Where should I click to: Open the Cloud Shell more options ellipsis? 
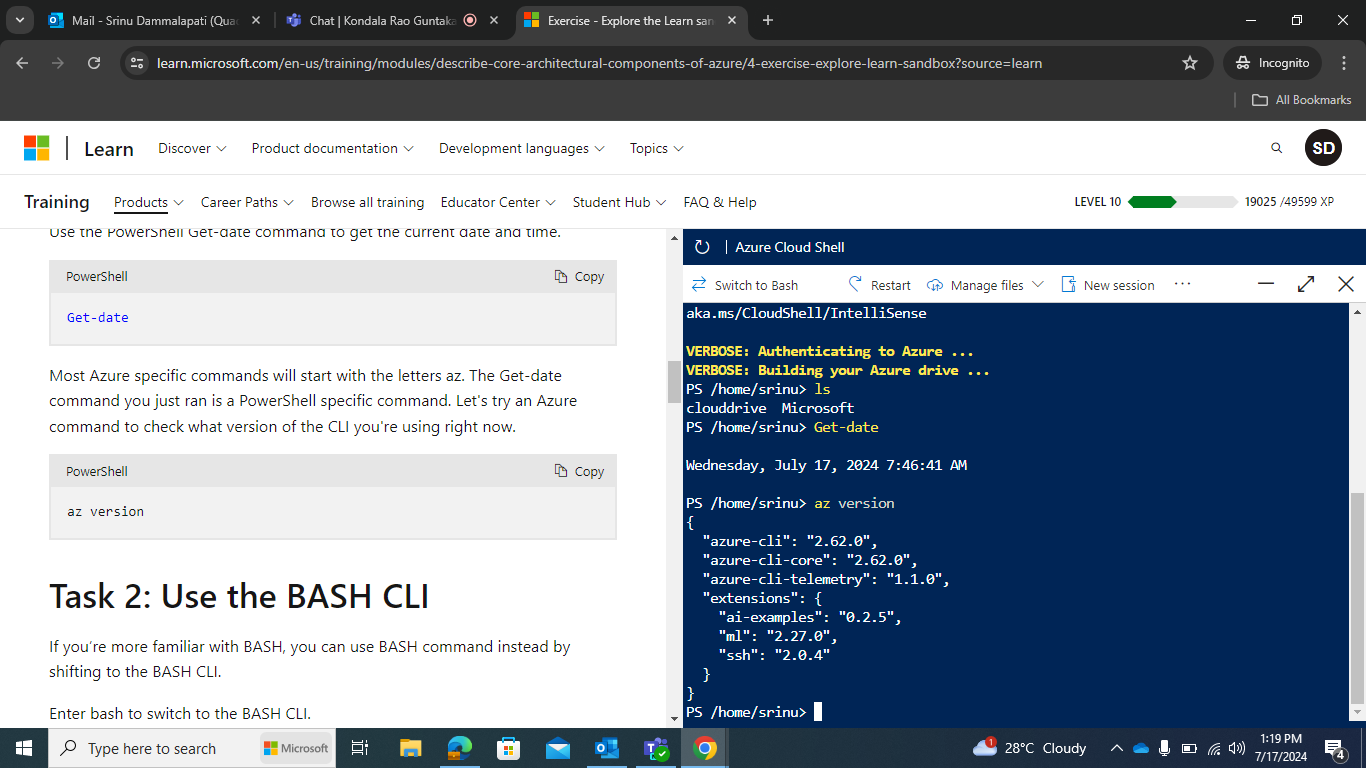point(1182,284)
